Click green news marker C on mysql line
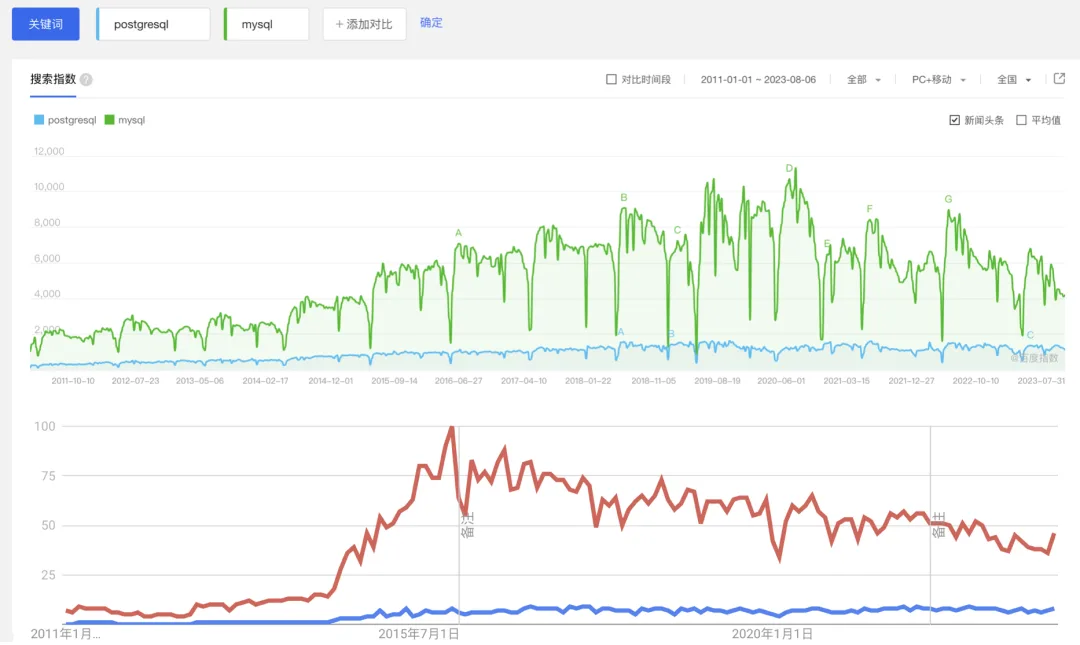 coord(677,230)
